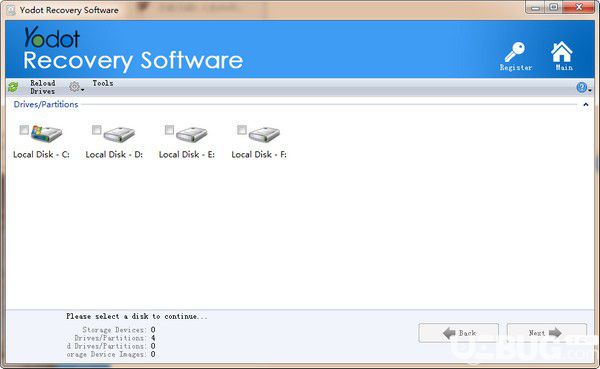Maximize the Yodot Recovery Software window

pos(553,7)
